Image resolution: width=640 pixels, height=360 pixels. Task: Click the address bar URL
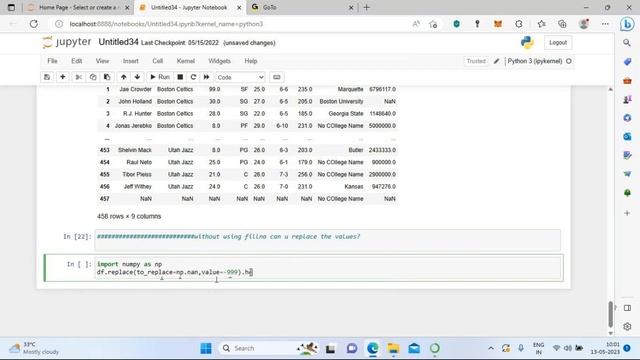pyautogui.click(x=167, y=24)
